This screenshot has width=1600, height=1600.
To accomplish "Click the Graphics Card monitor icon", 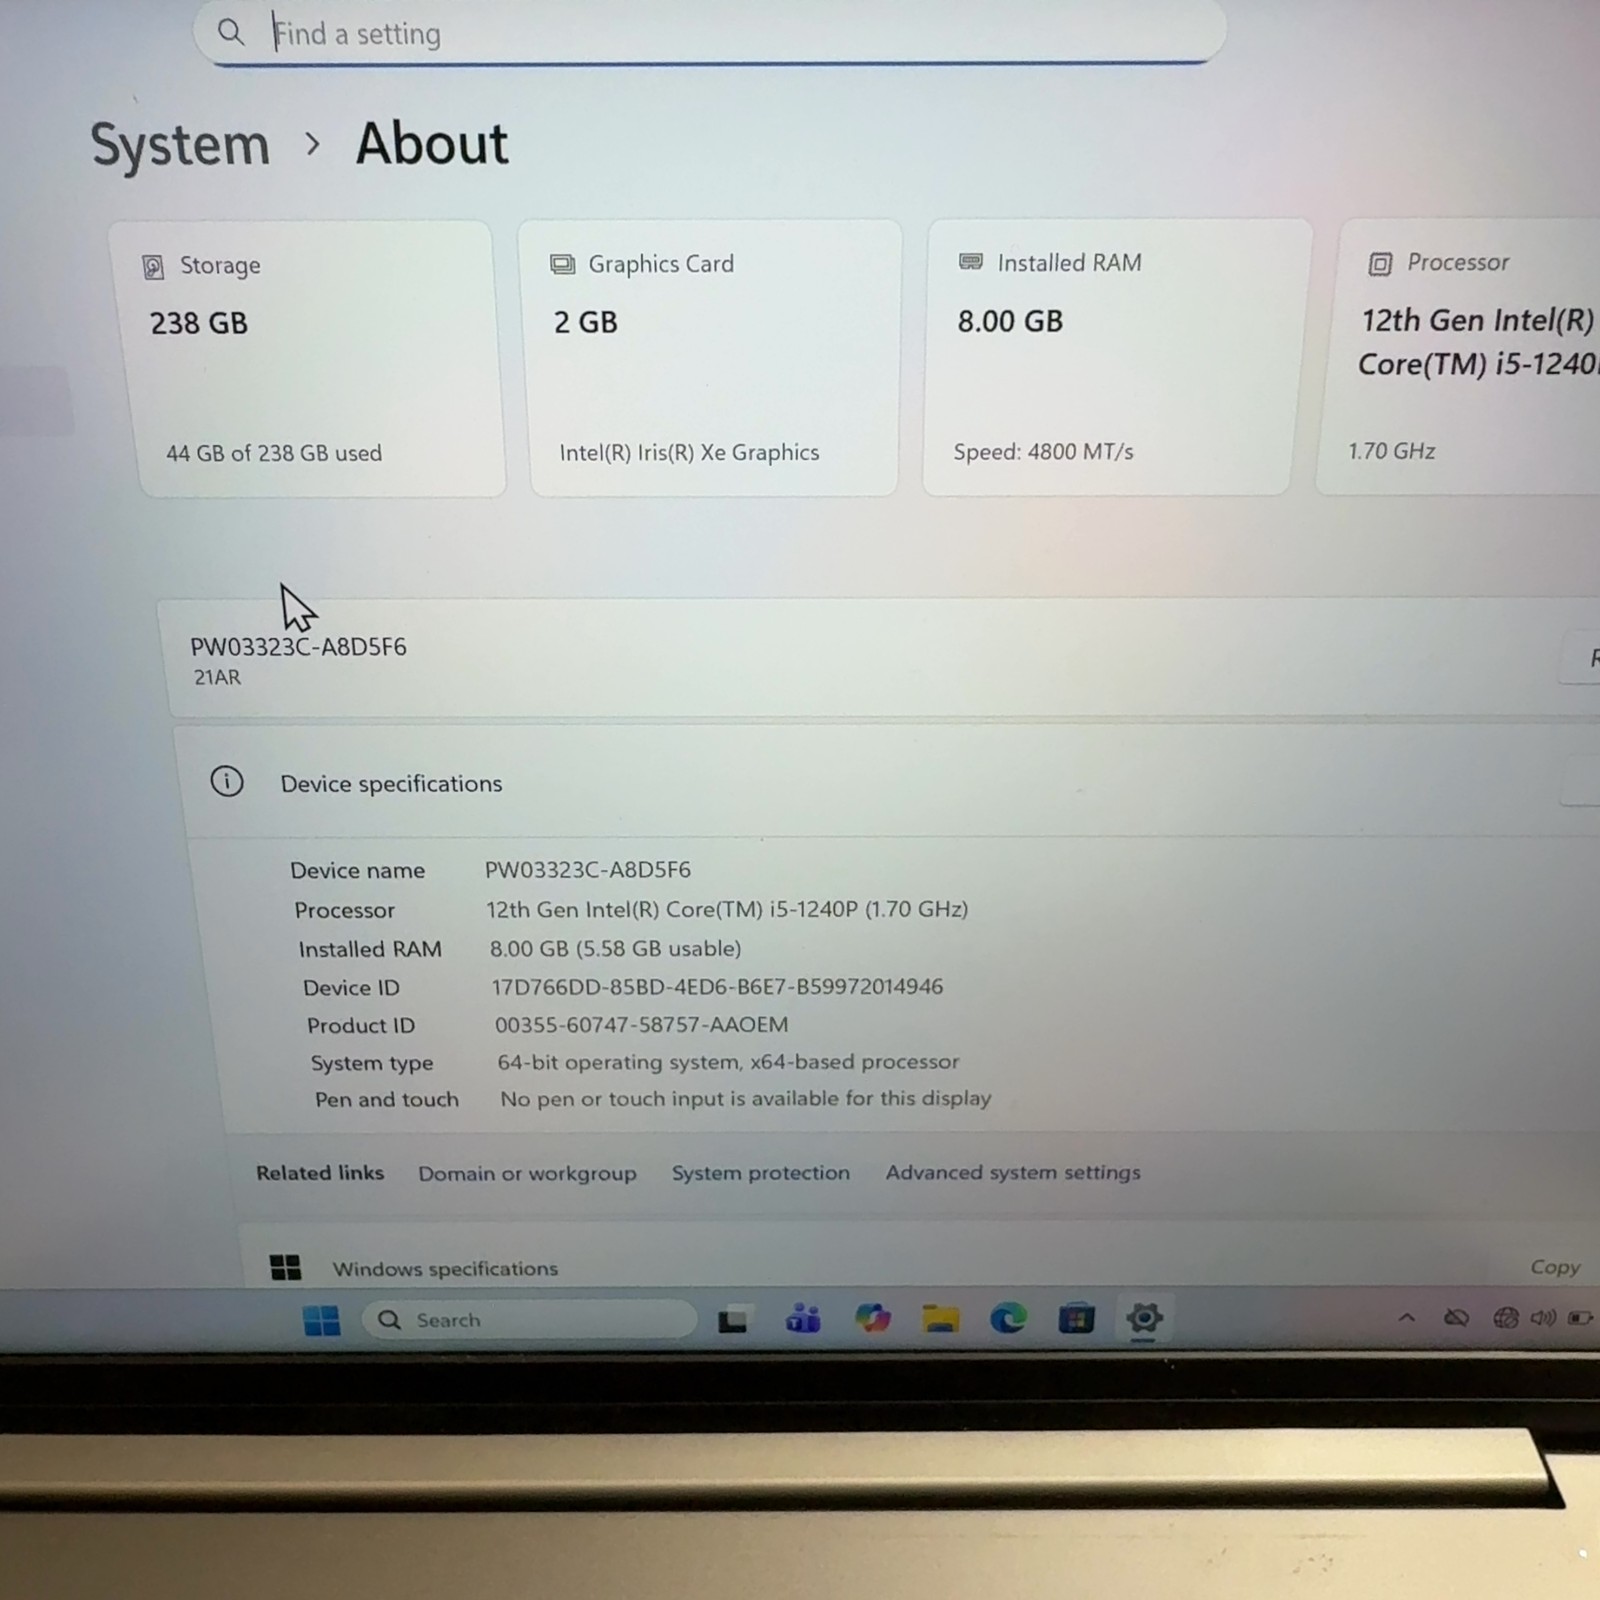I will point(562,264).
